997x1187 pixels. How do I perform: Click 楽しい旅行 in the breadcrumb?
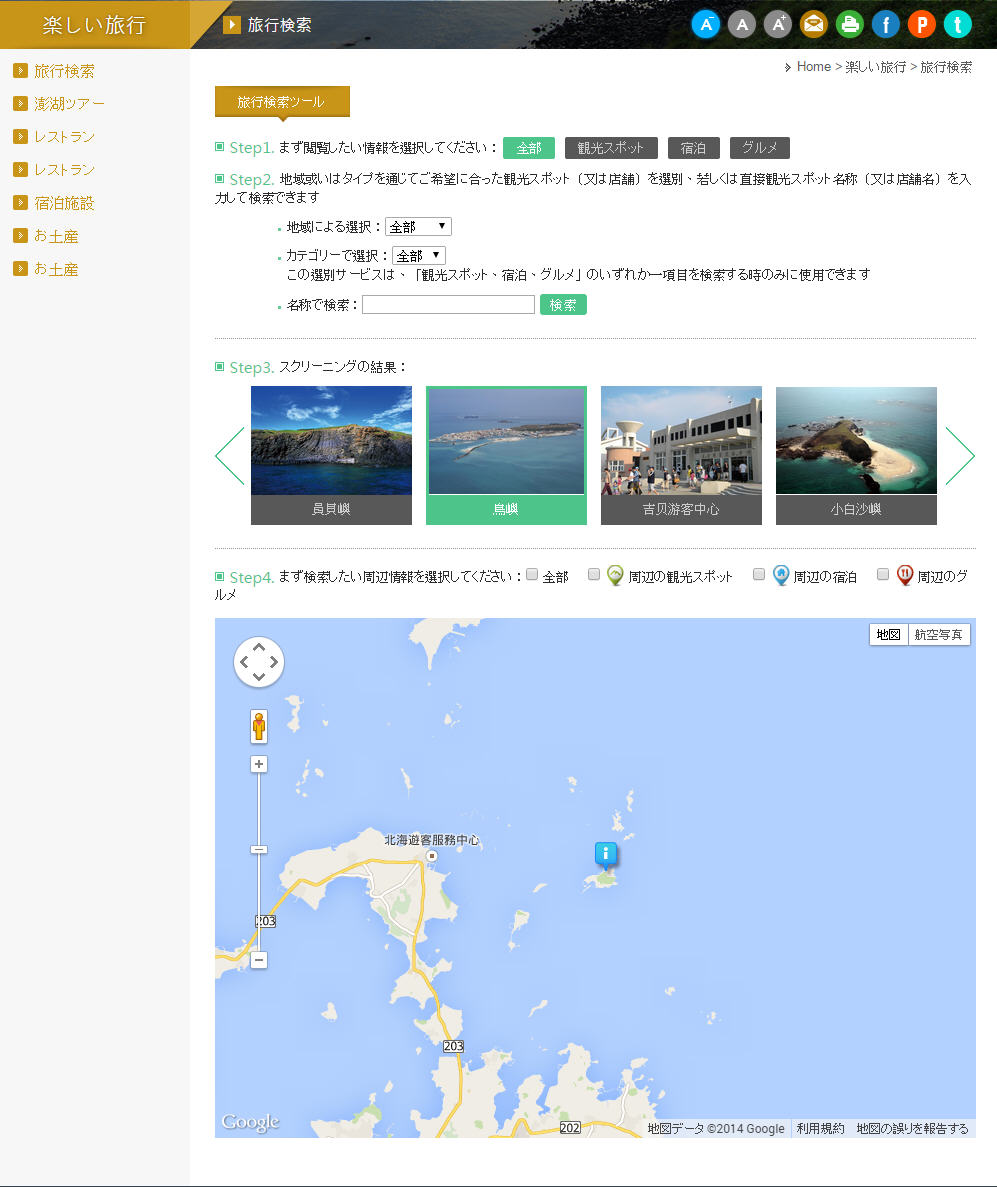(x=876, y=67)
